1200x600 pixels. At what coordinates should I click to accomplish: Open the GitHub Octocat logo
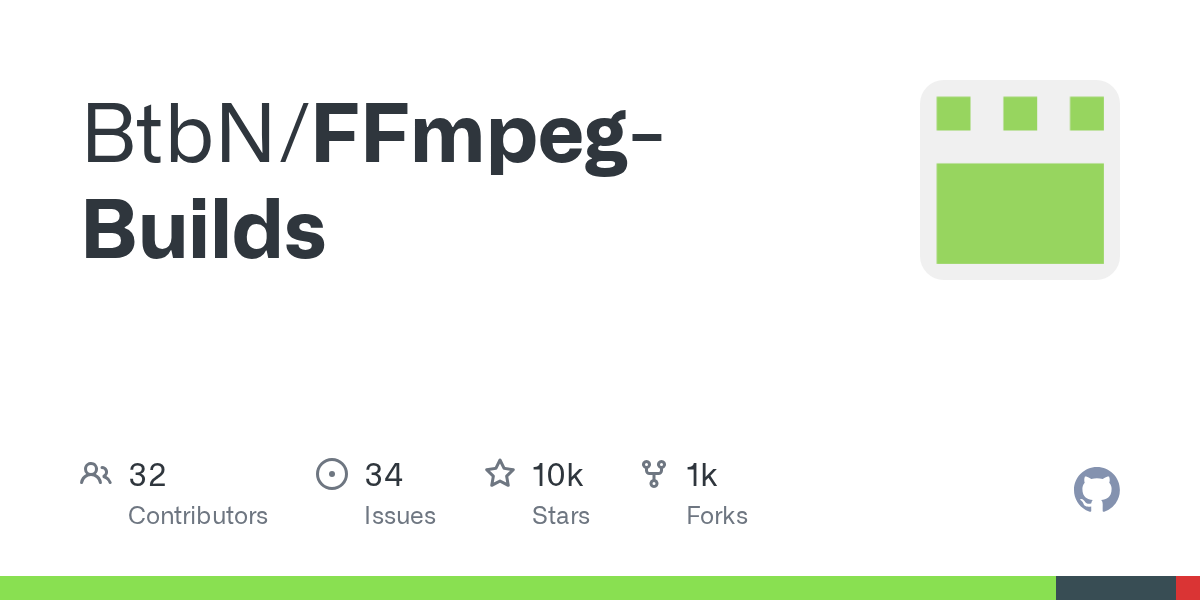pyautogui.click(x=1096, y=490)
